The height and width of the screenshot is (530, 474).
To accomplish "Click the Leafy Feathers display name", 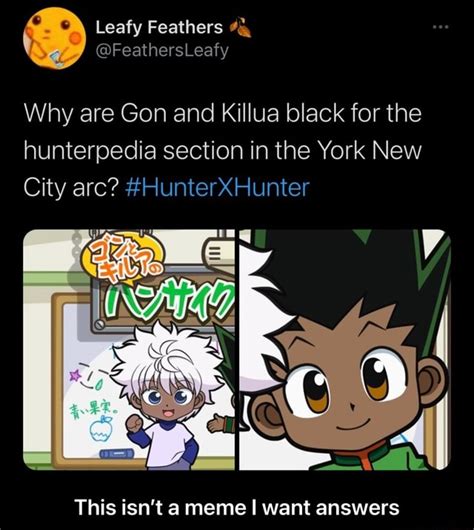I will pos(159,27).
